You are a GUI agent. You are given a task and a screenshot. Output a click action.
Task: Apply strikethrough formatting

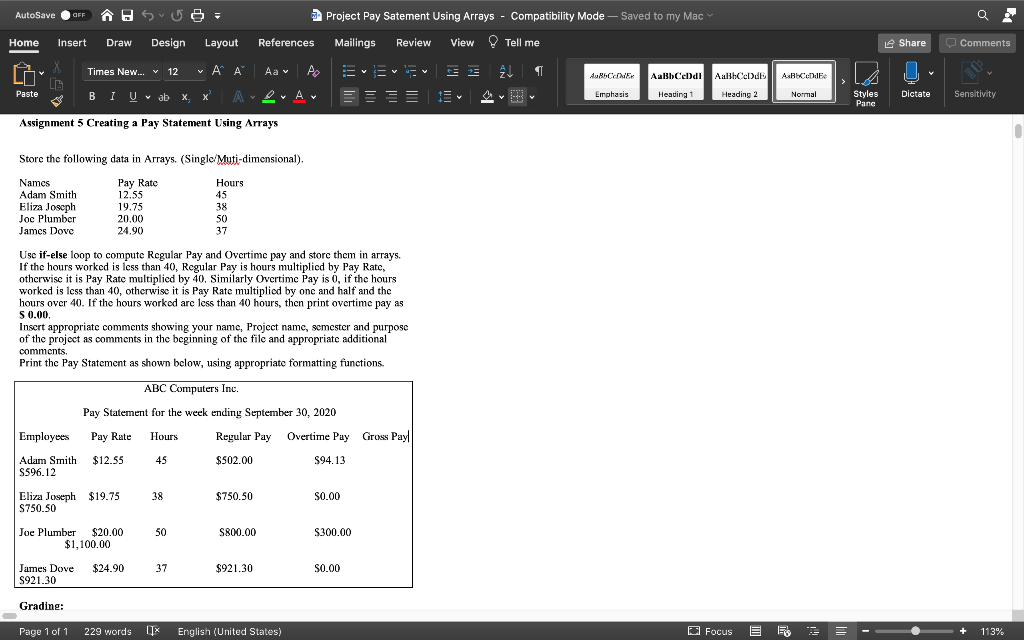[163, 97]
